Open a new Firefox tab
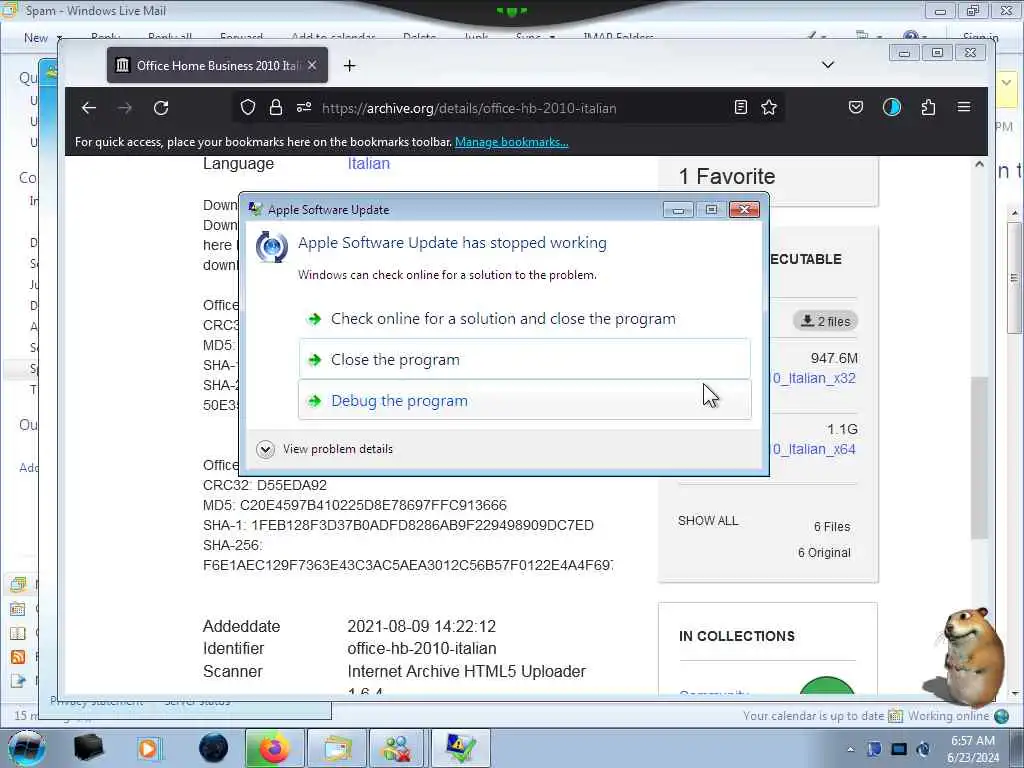This screenshot has height=768, width=1024. click(349, 65)
